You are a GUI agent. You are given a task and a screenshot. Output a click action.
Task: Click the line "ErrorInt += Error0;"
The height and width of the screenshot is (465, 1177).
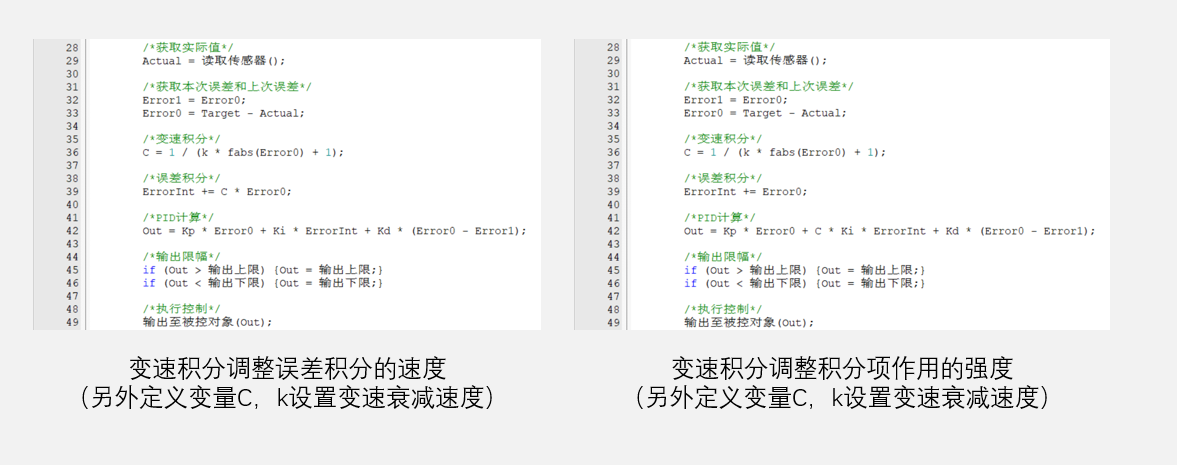click(x=745, y=192)
